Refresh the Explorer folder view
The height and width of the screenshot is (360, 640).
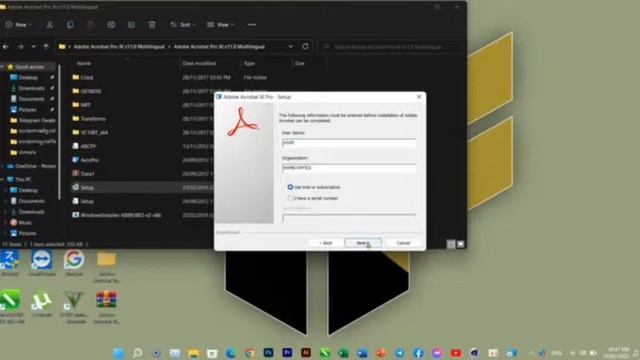[305, 47]
